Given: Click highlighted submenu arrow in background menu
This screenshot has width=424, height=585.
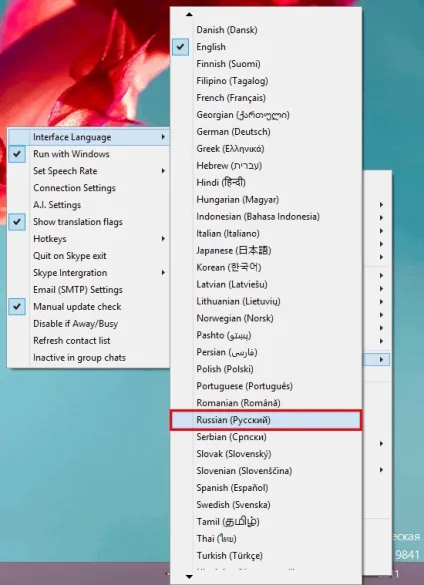Looking at the screenshot, I should [381, 360].
